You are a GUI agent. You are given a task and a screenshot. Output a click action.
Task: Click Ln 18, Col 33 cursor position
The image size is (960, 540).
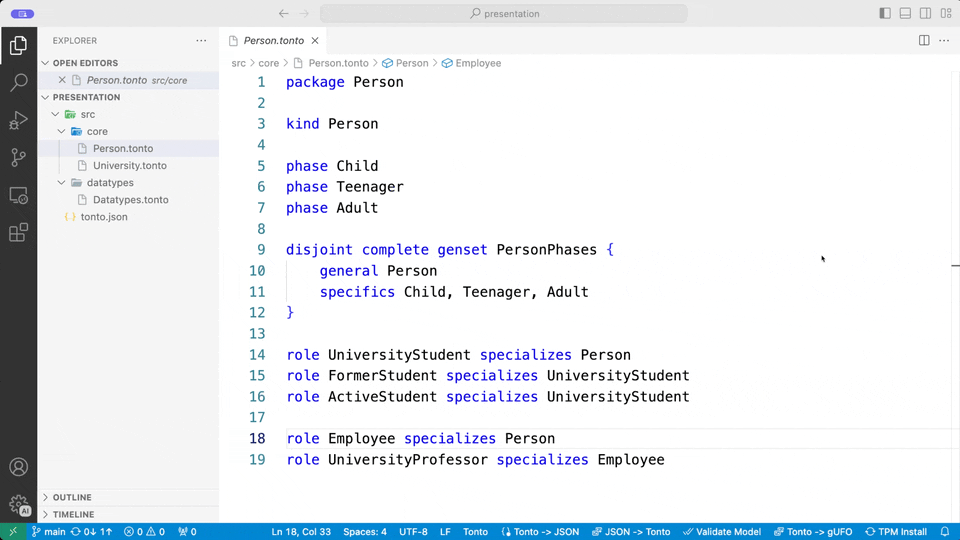(x=301, y=531)
